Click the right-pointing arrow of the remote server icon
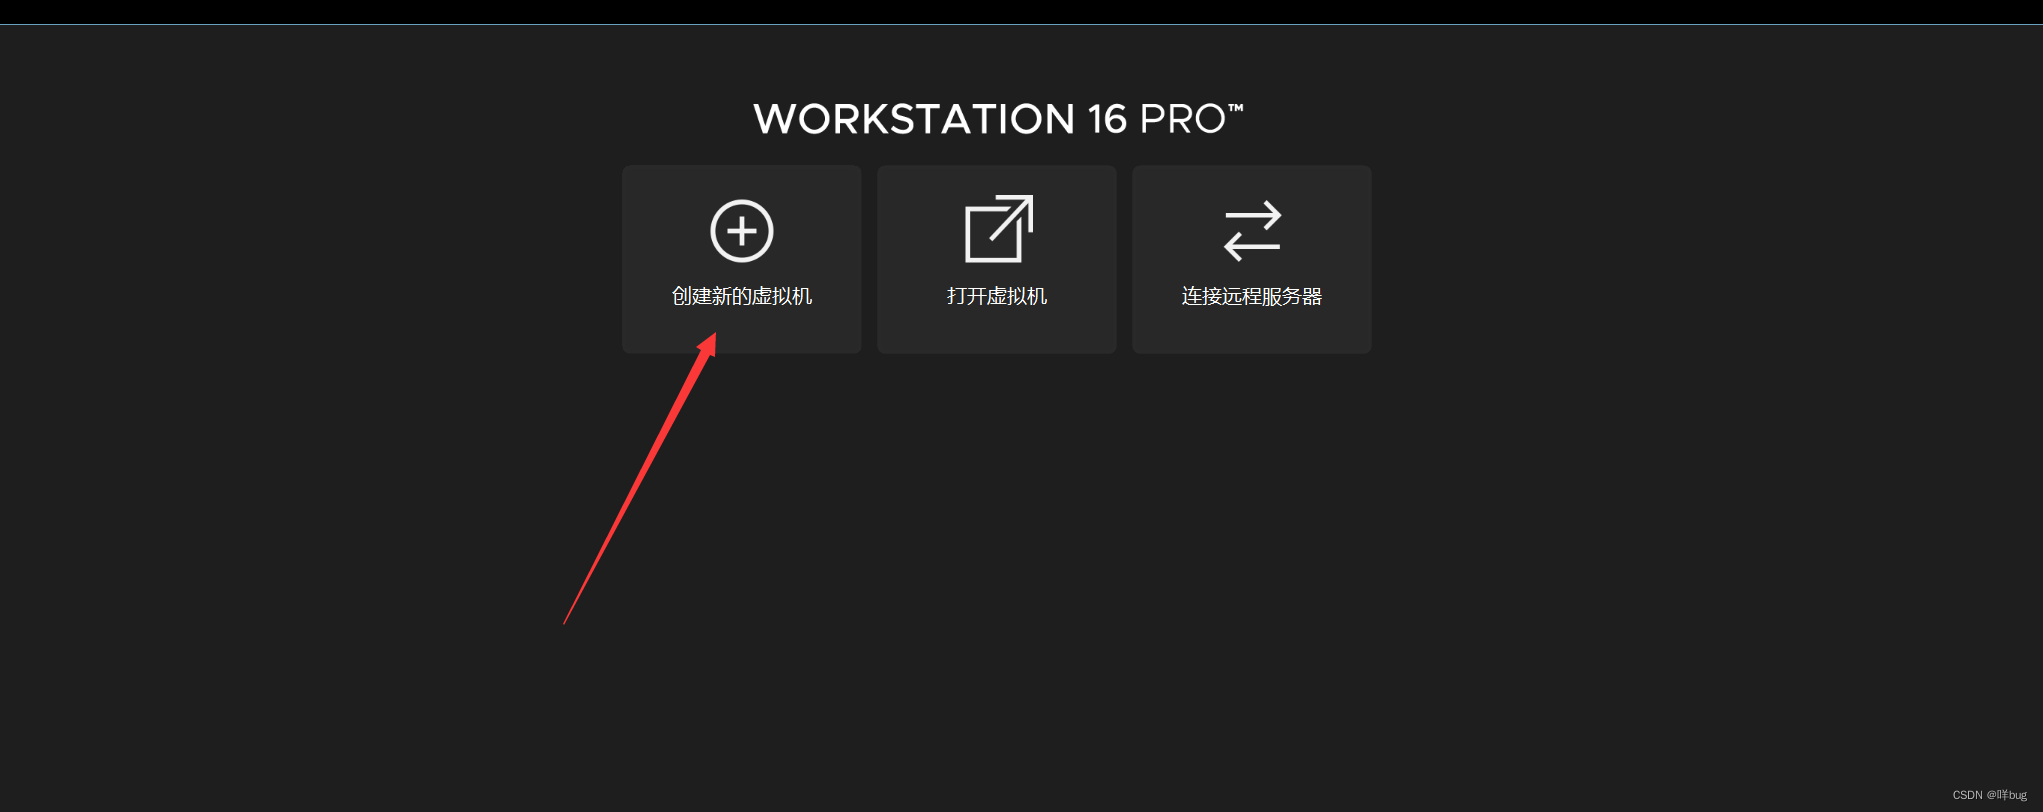This screenshot has width=2043, height=812. tap(1254, 216)
